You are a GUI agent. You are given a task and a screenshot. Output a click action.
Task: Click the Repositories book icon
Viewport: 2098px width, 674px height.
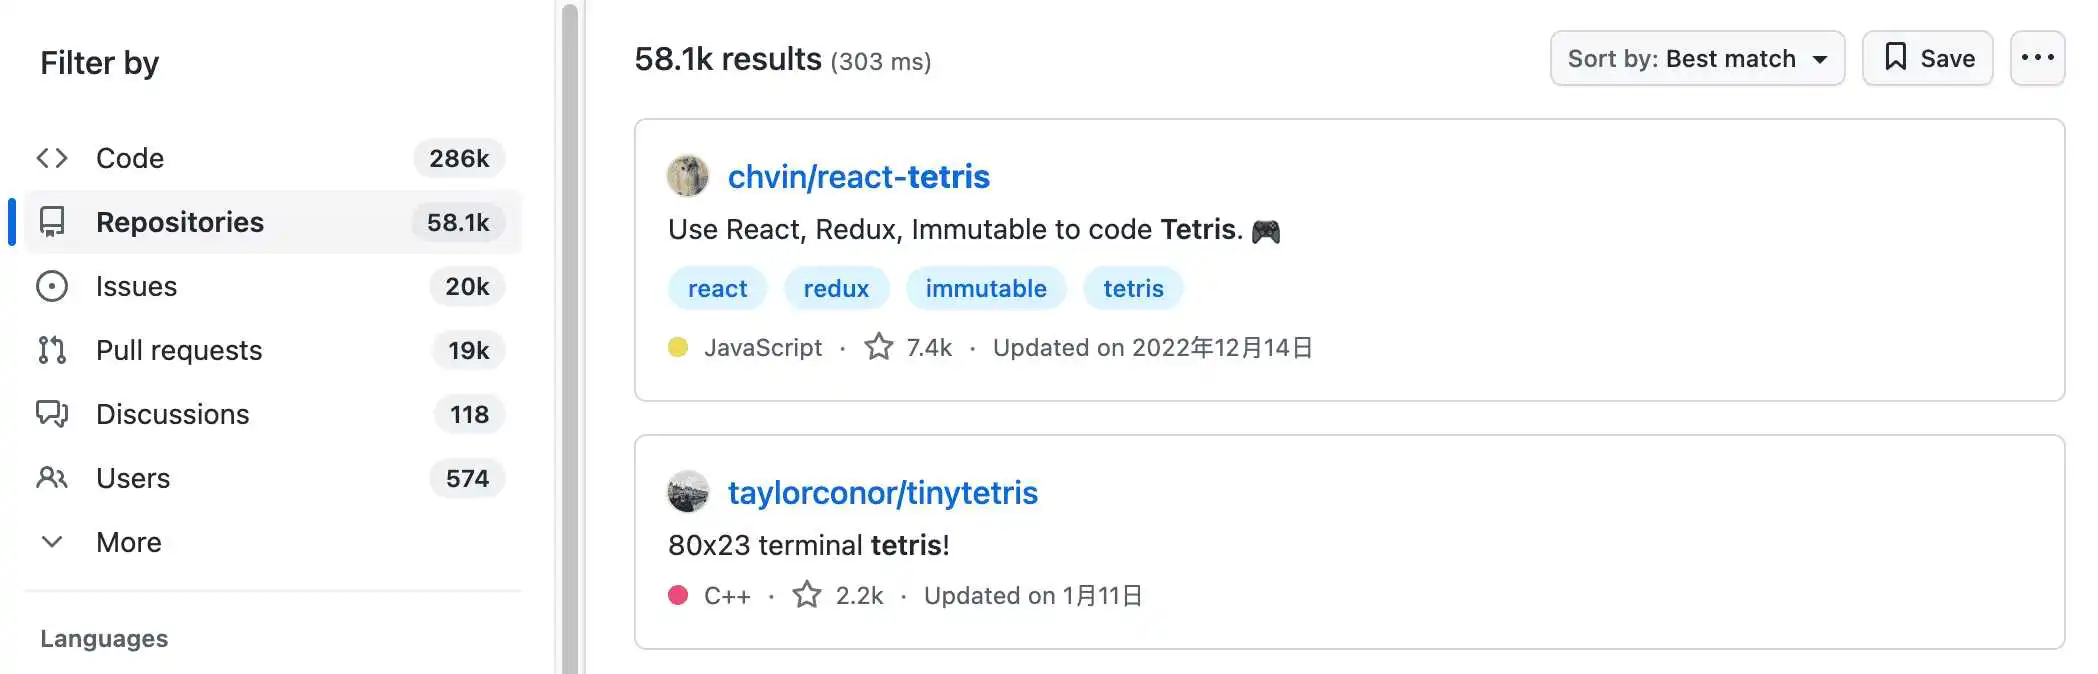click(x=52, y=222)
